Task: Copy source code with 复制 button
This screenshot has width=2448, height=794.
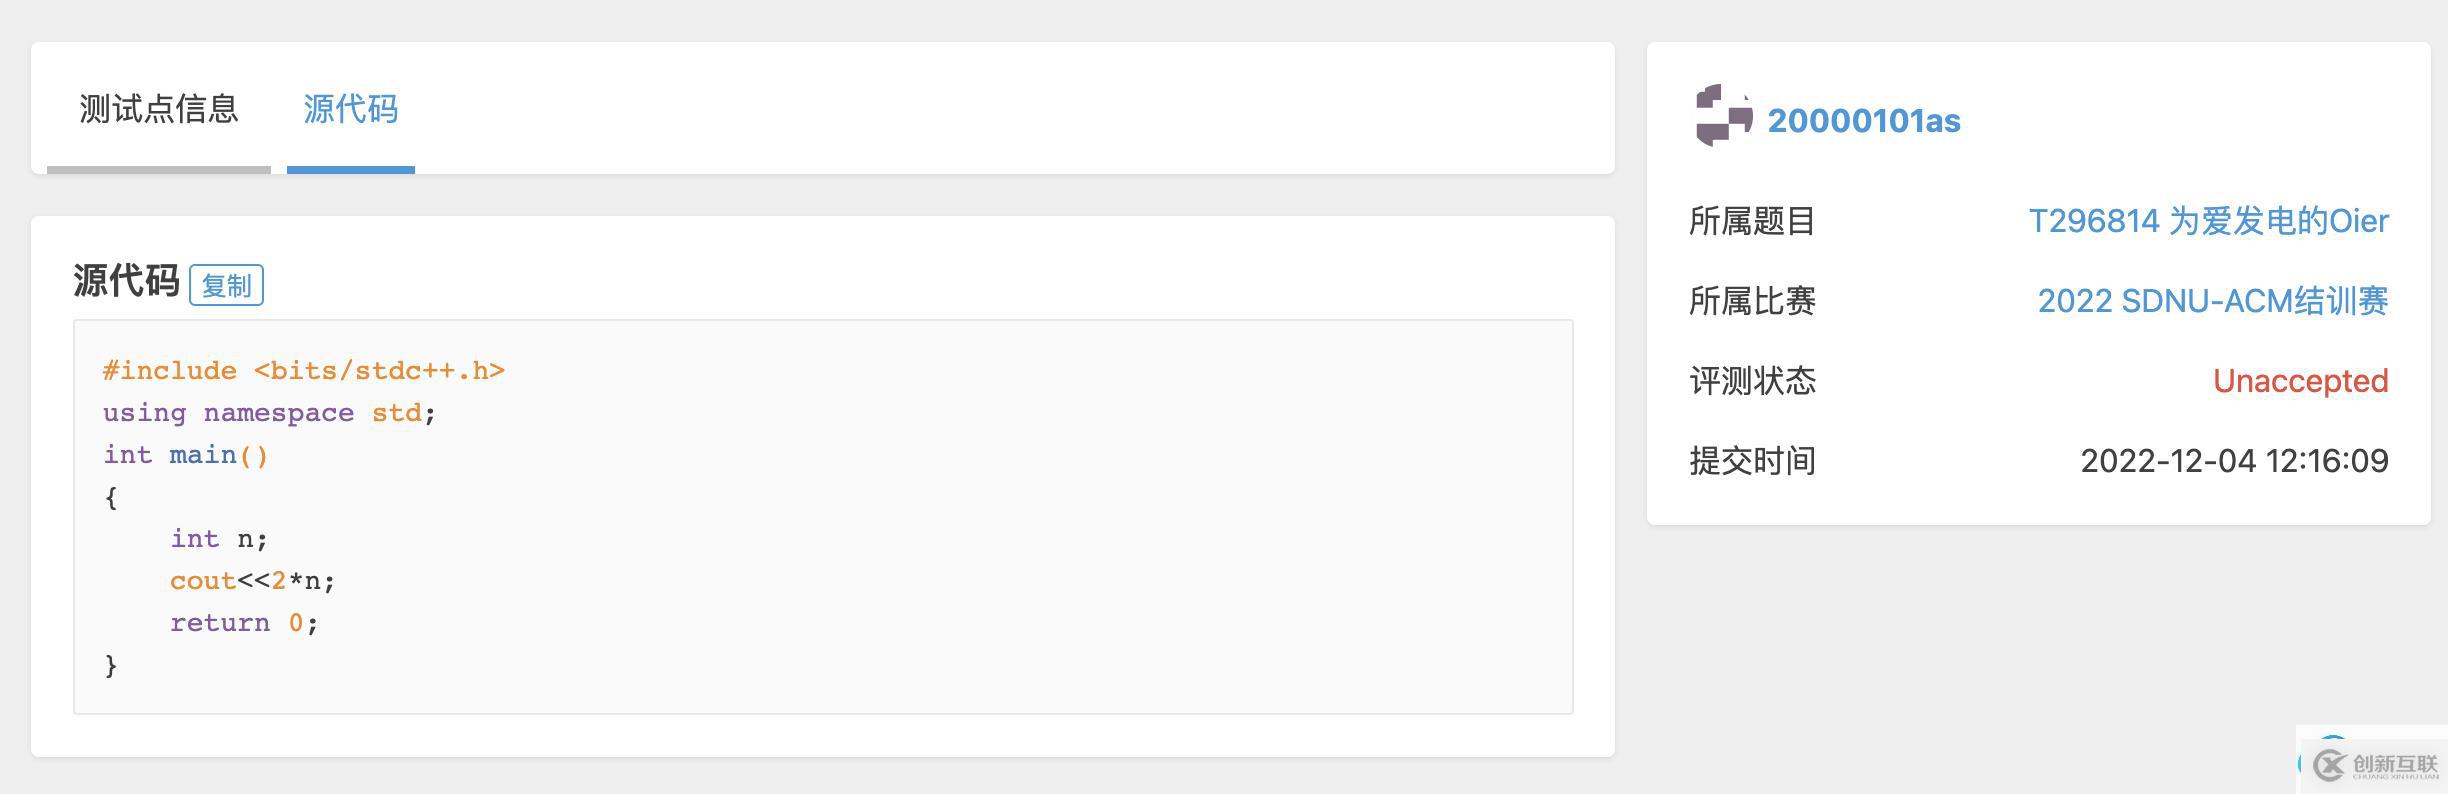Action: pyautogui.click(x=226, y=286)
